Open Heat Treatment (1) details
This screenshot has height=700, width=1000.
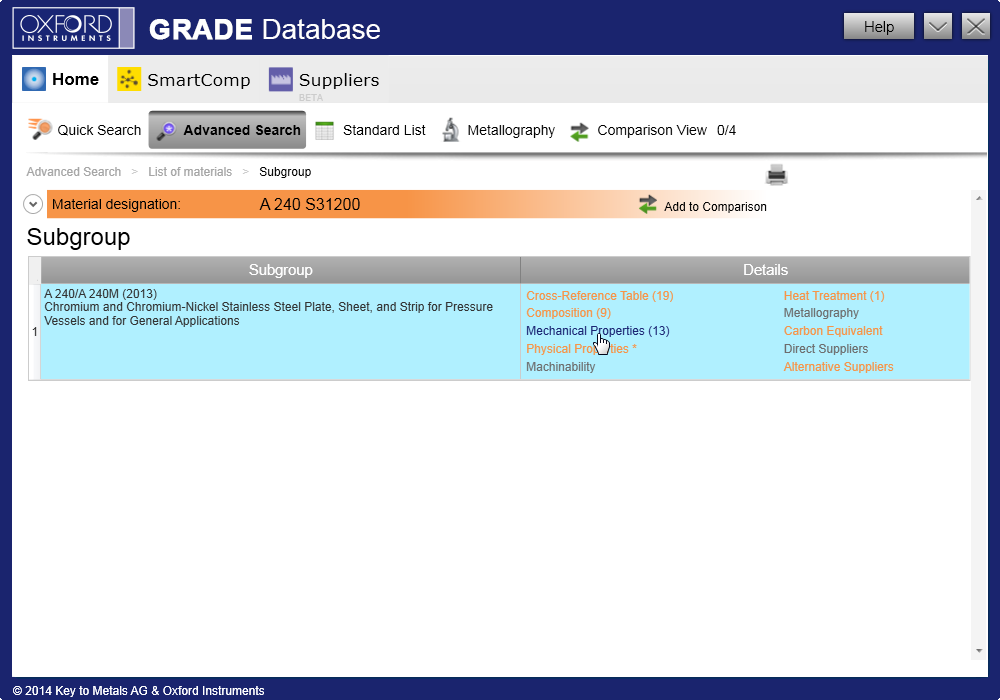point(834,295)
